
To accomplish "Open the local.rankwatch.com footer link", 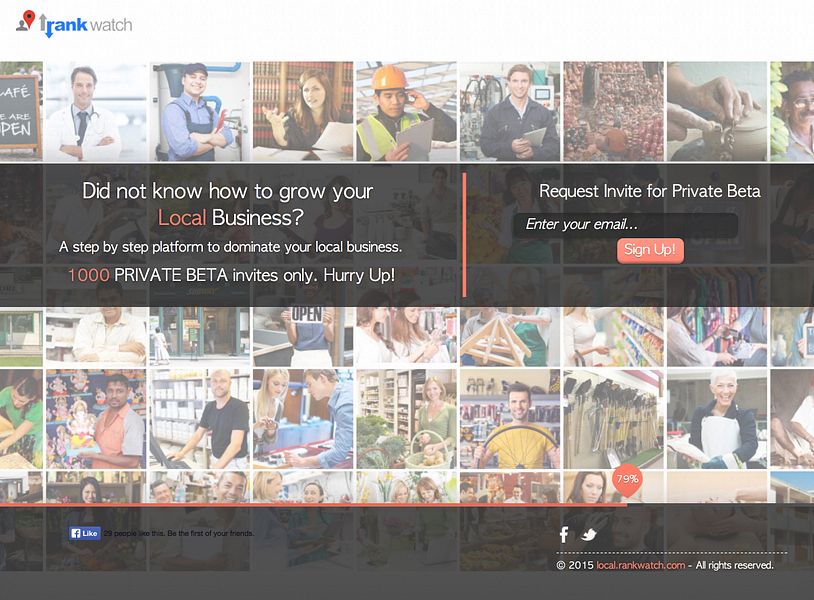I will [640, 565].
